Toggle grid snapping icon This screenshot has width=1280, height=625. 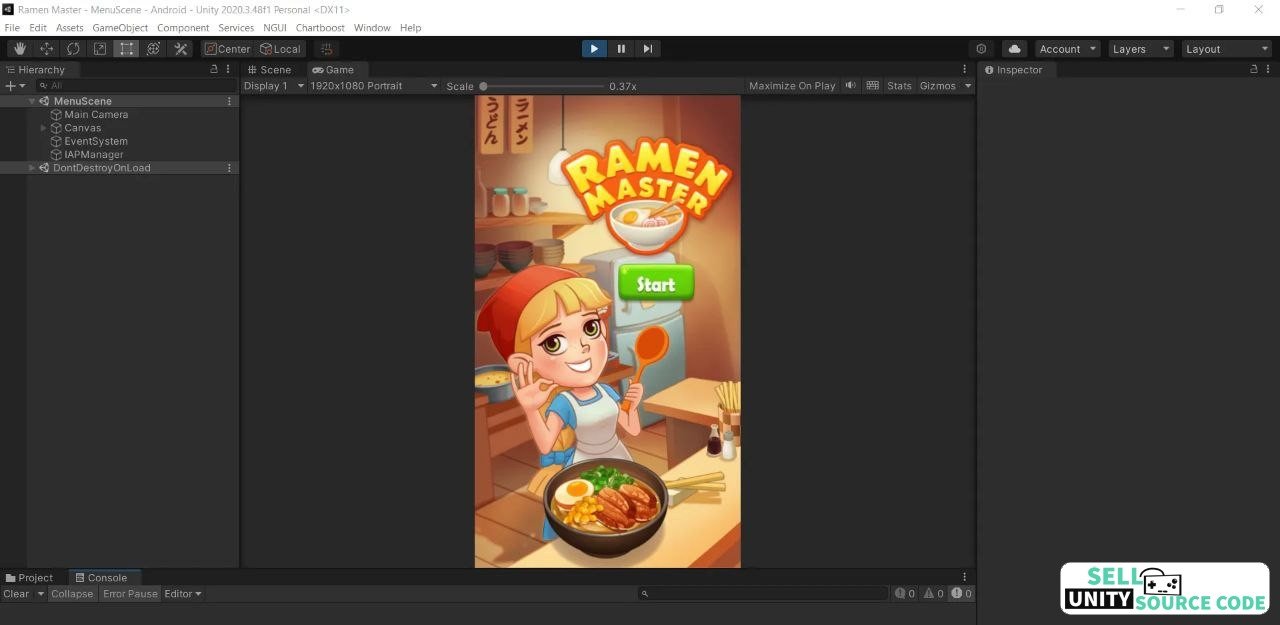pyautogui.click(x=325, y=49)
